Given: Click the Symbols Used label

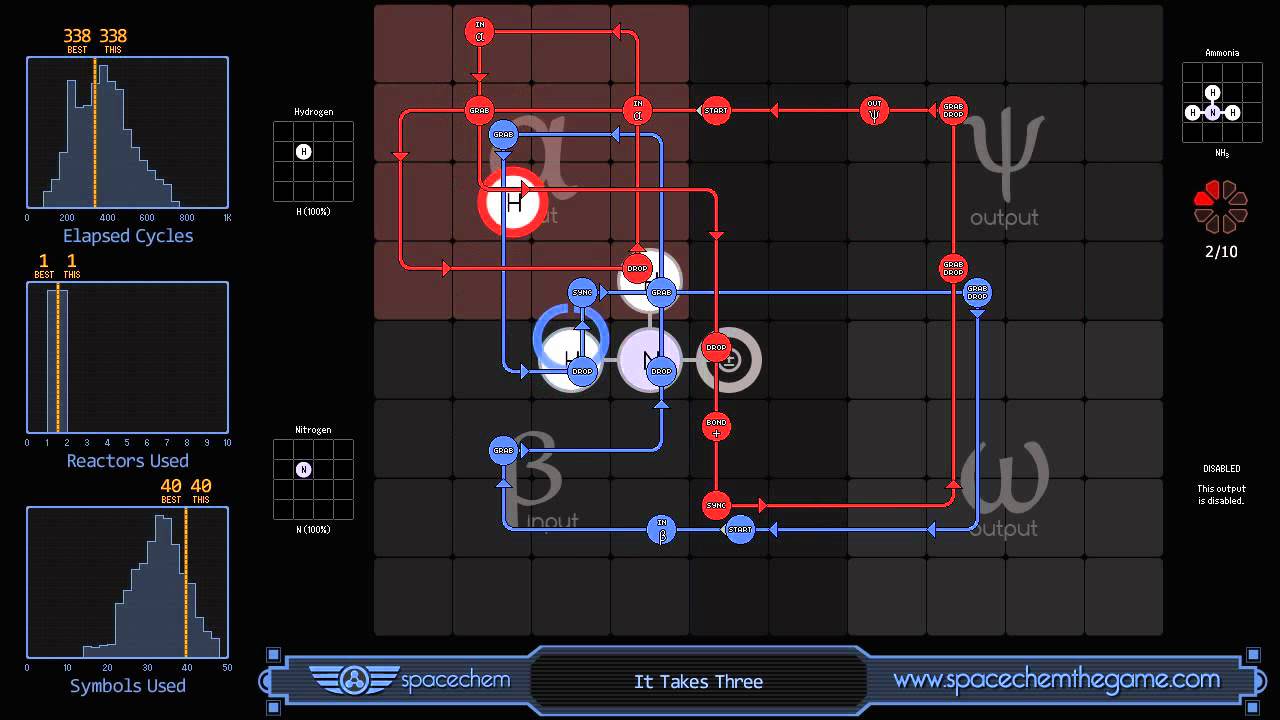Looking at the screenshot, I should (128, 686).
